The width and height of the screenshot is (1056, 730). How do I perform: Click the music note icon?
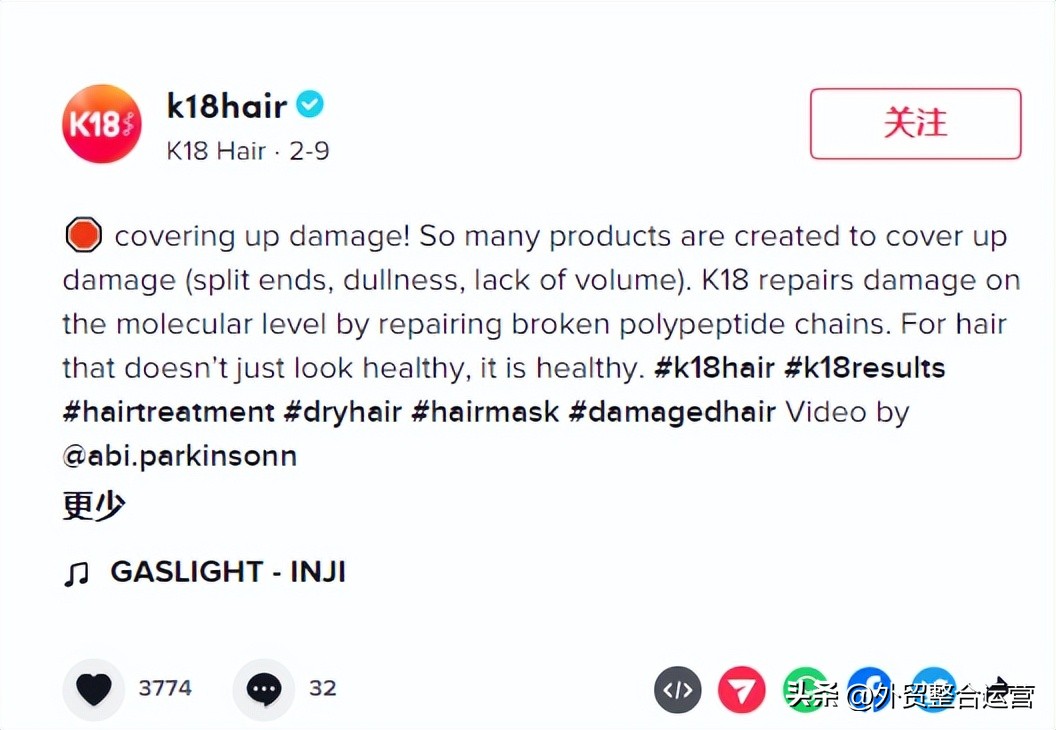point(78,571)
